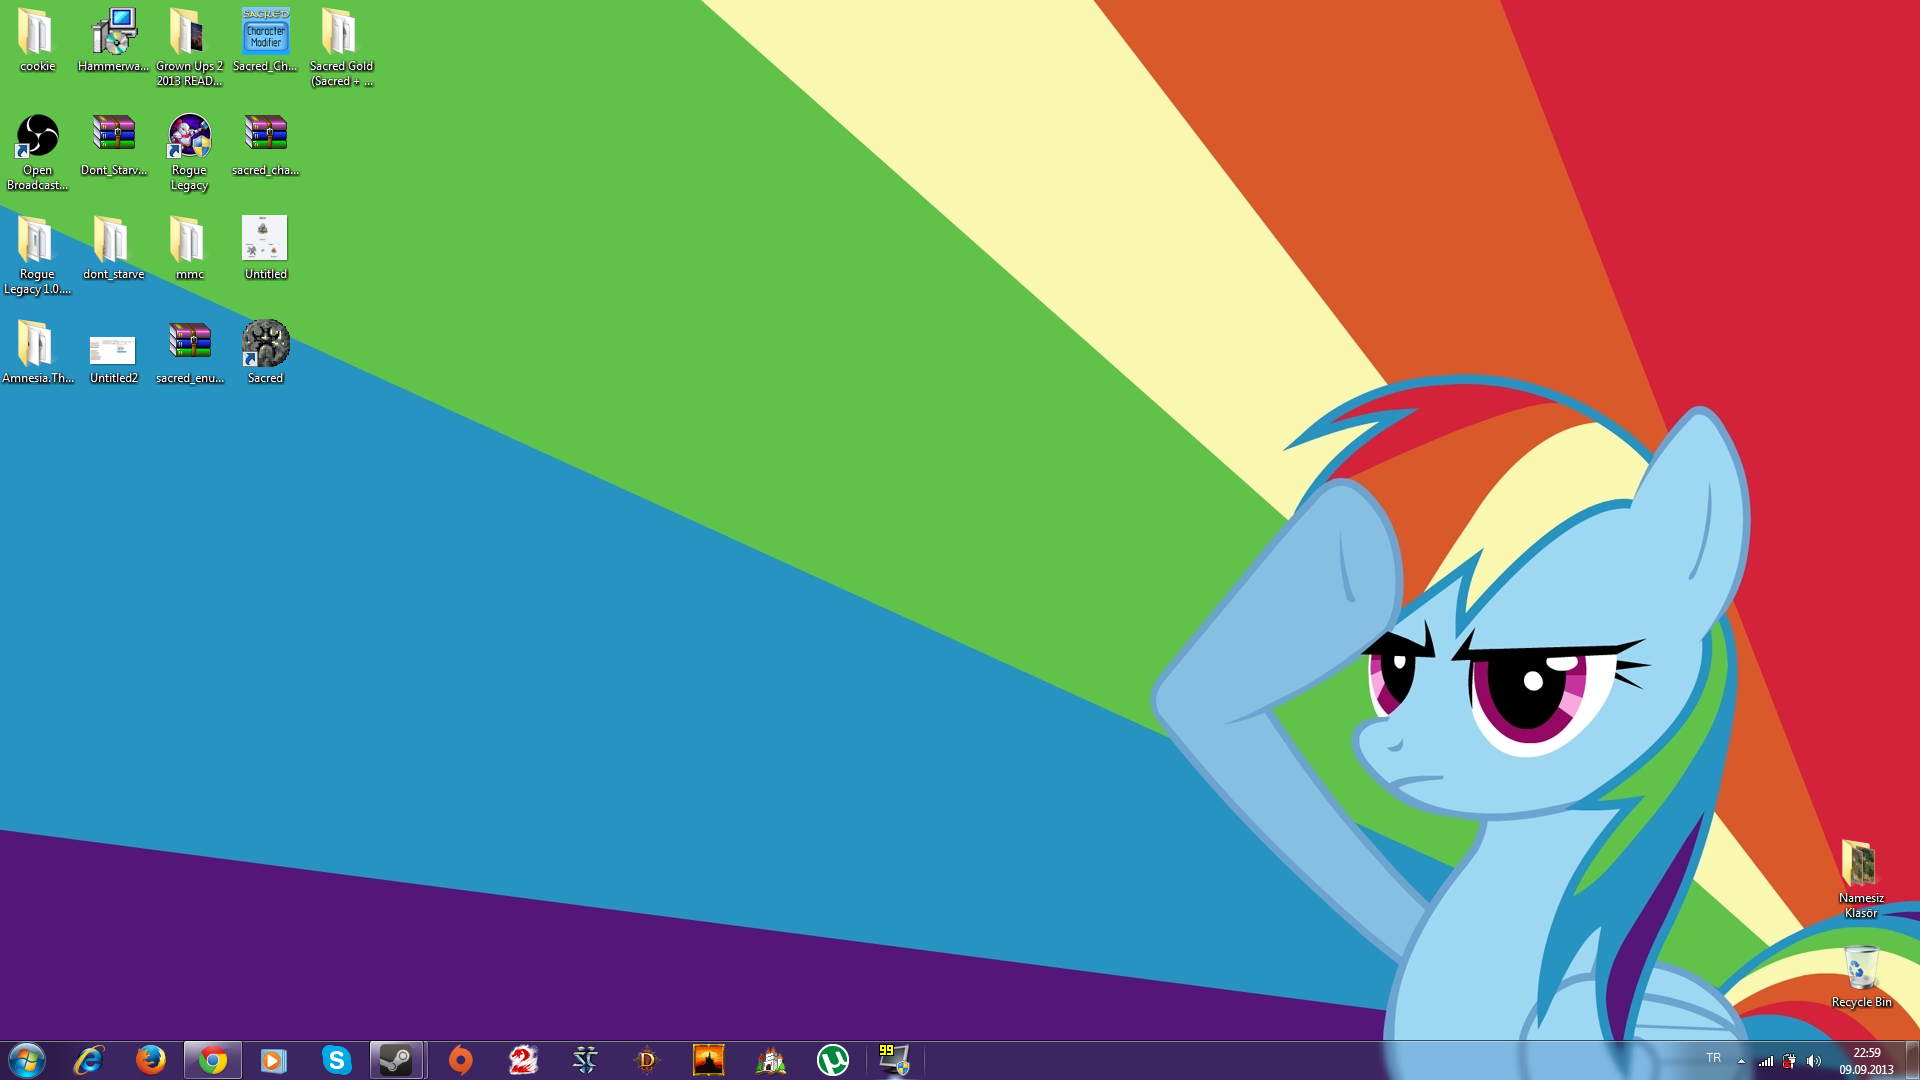
Task: Open the volume speaker tray icon
Action: (1813, 1061)
